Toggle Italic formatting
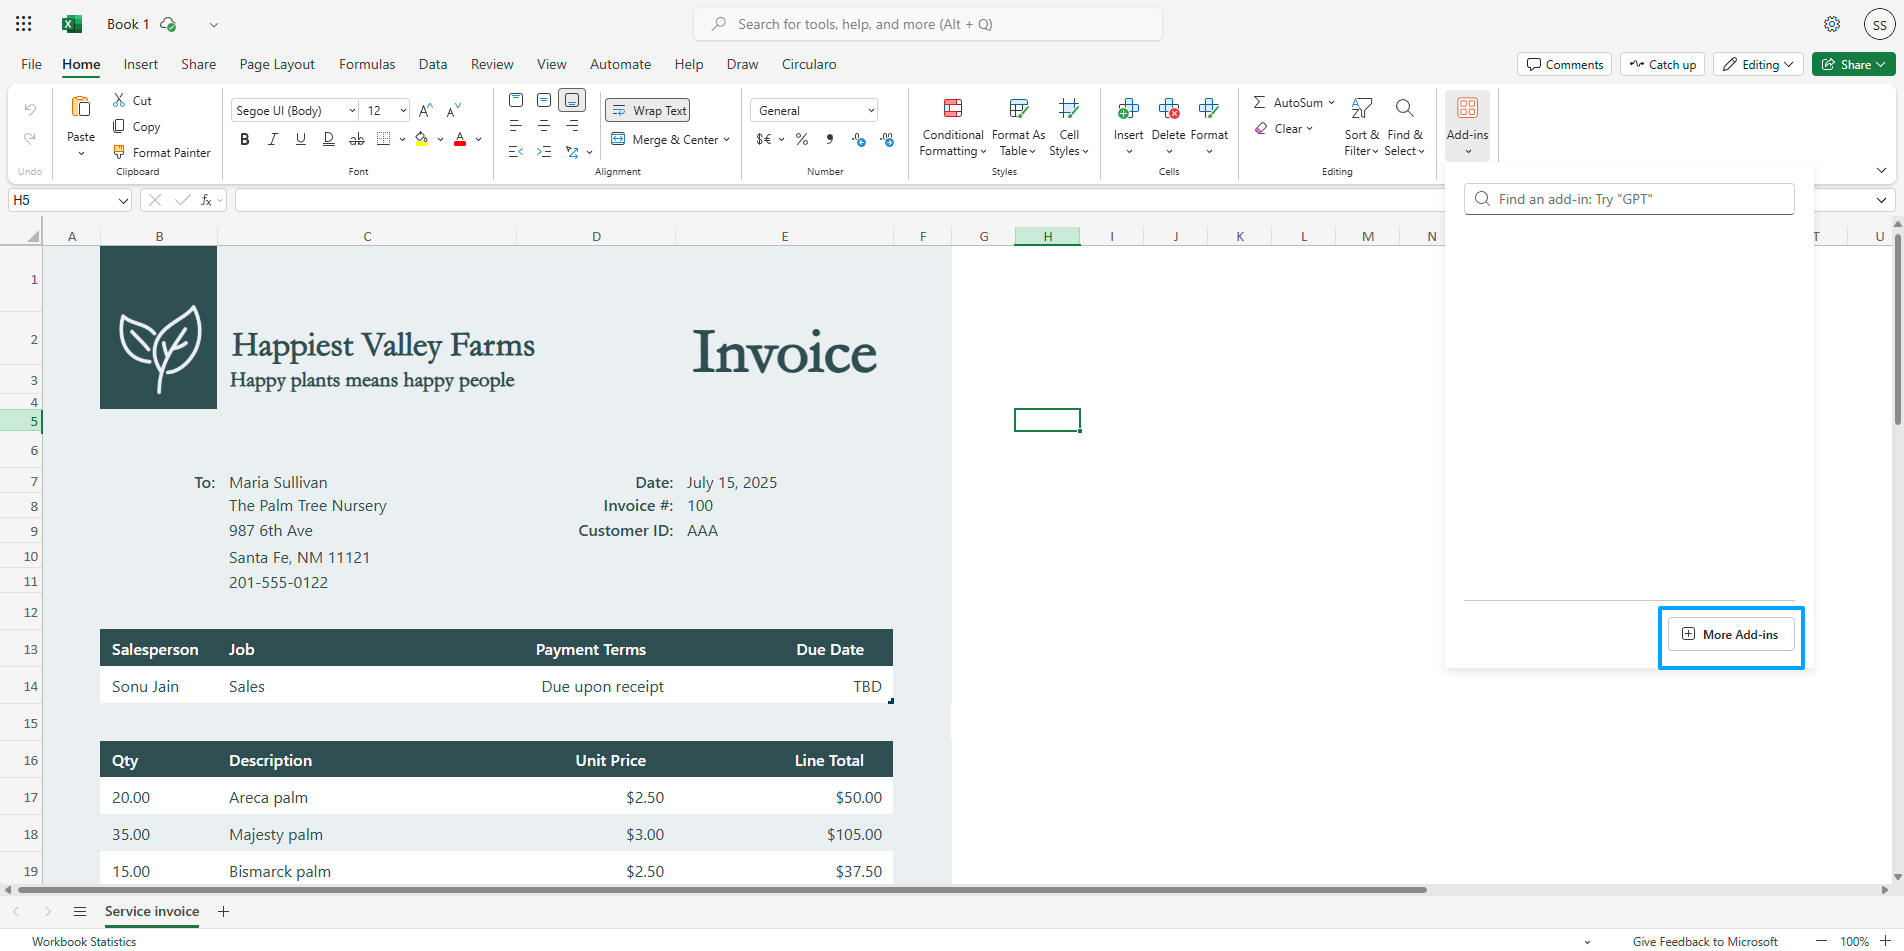The height and width of the screenshot is (951, 1904). 273,139
